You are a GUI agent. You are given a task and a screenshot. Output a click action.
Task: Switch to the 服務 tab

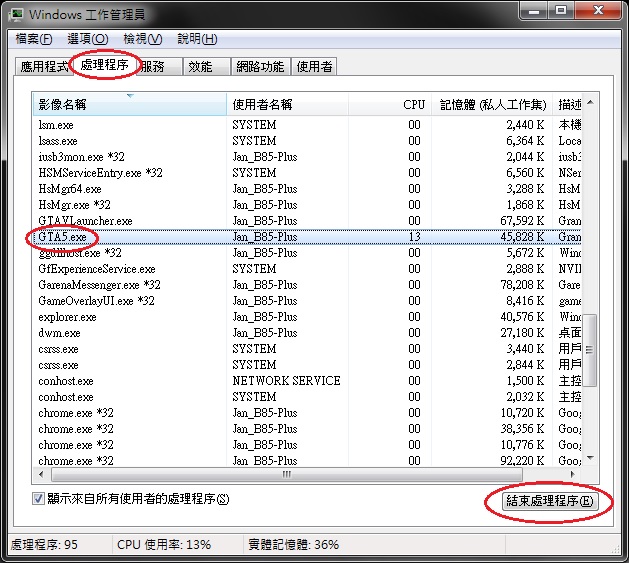click(153, 67)
